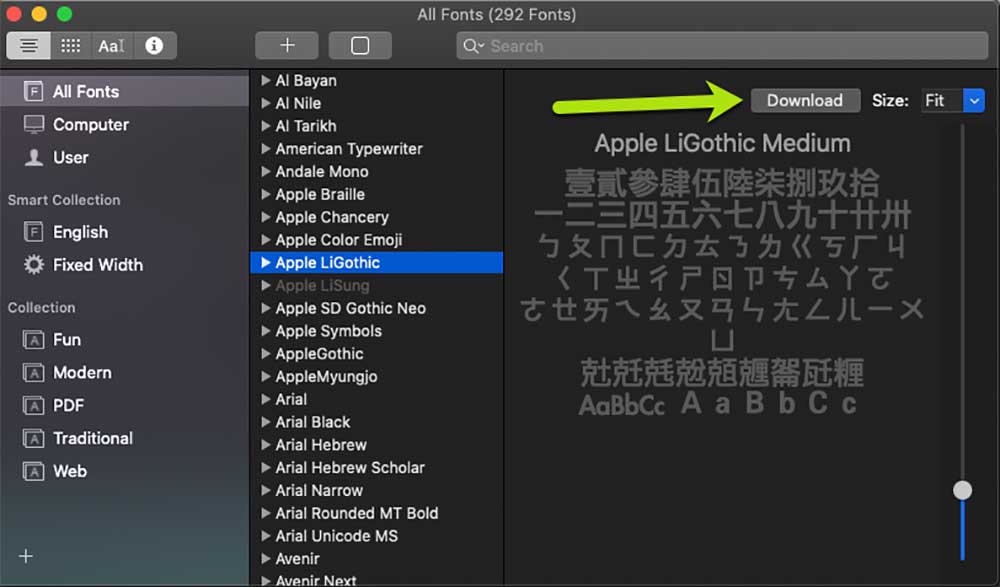Click the magnifier icon in the search field
Screen dimensions: 1000x587
coord(473,46)
